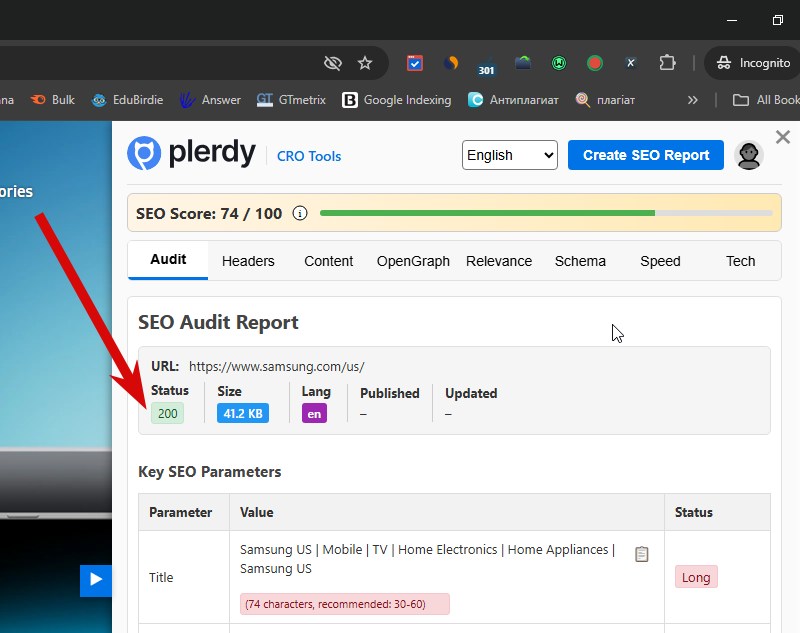Copy title with clipboard icon
800x633 pixels.
641,554
